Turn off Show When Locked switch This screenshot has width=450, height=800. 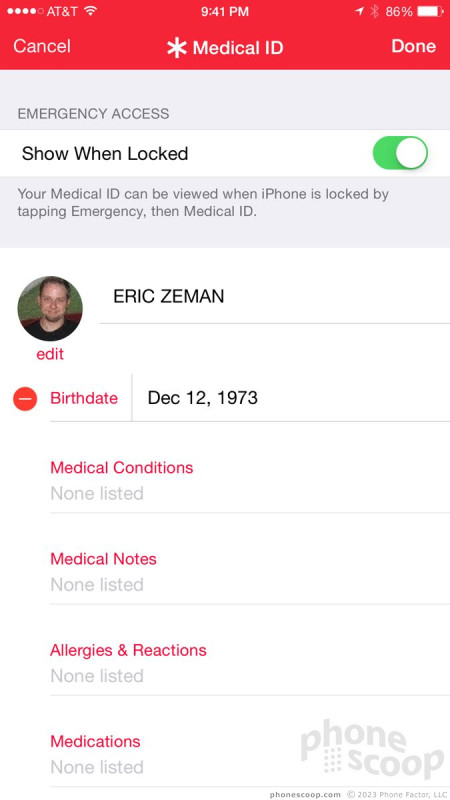click(x=400, y=153)
